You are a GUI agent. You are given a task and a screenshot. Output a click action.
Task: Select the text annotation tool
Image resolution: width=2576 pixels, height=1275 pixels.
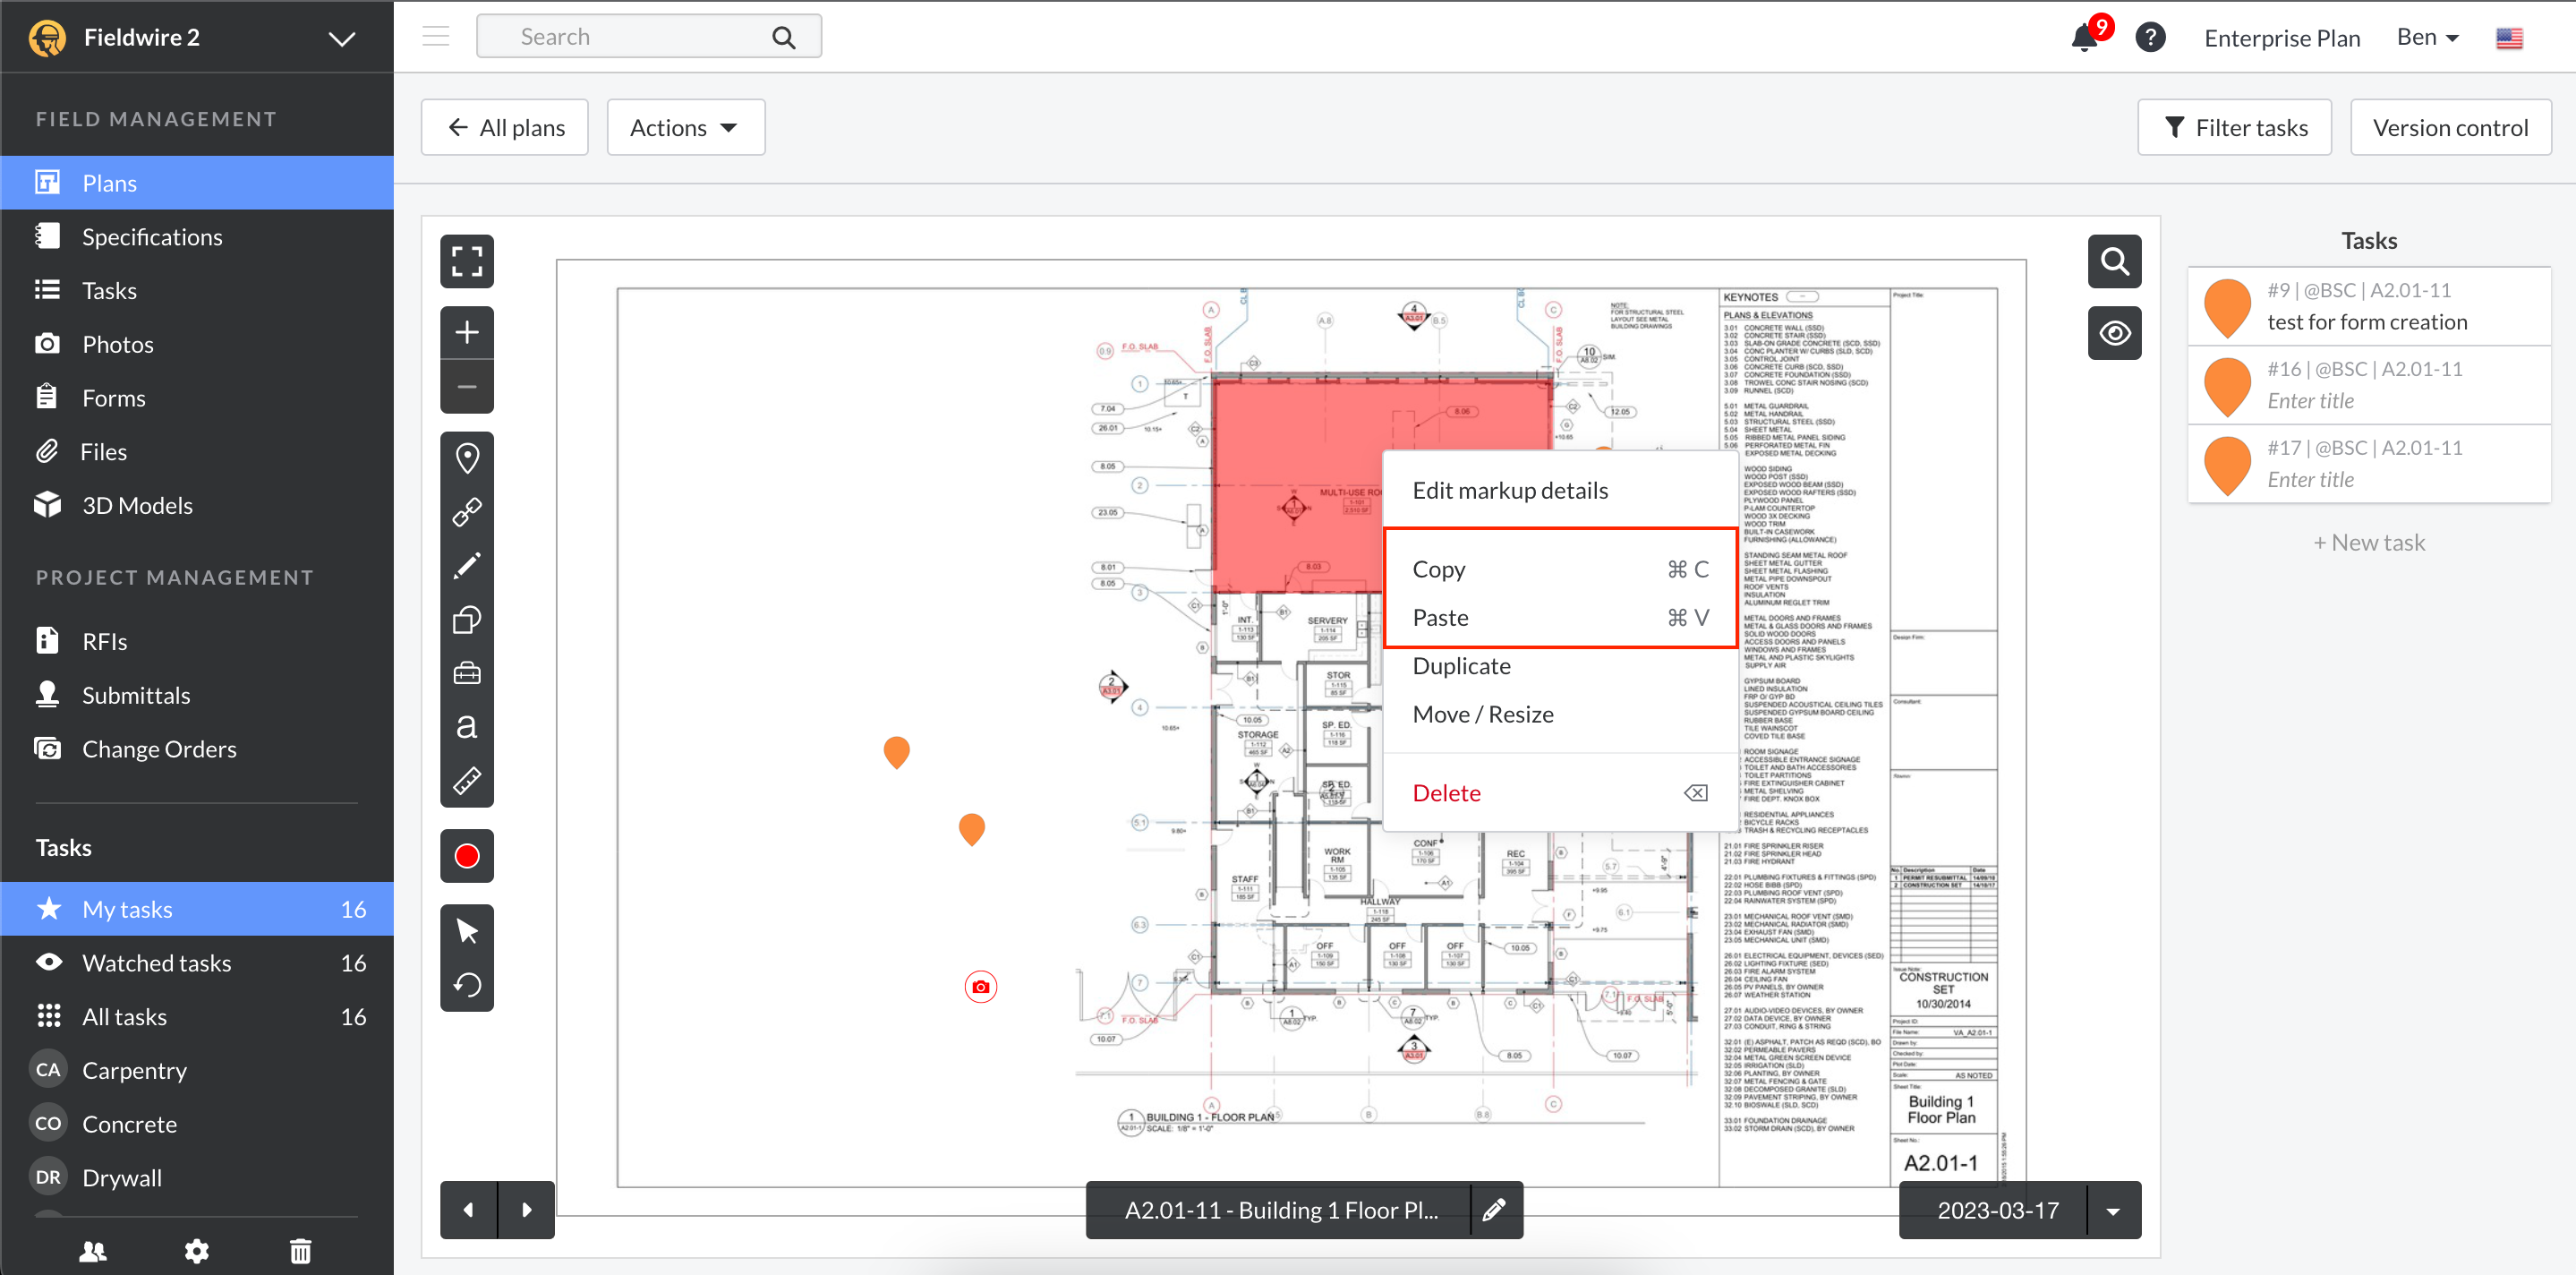click(467, 726)
